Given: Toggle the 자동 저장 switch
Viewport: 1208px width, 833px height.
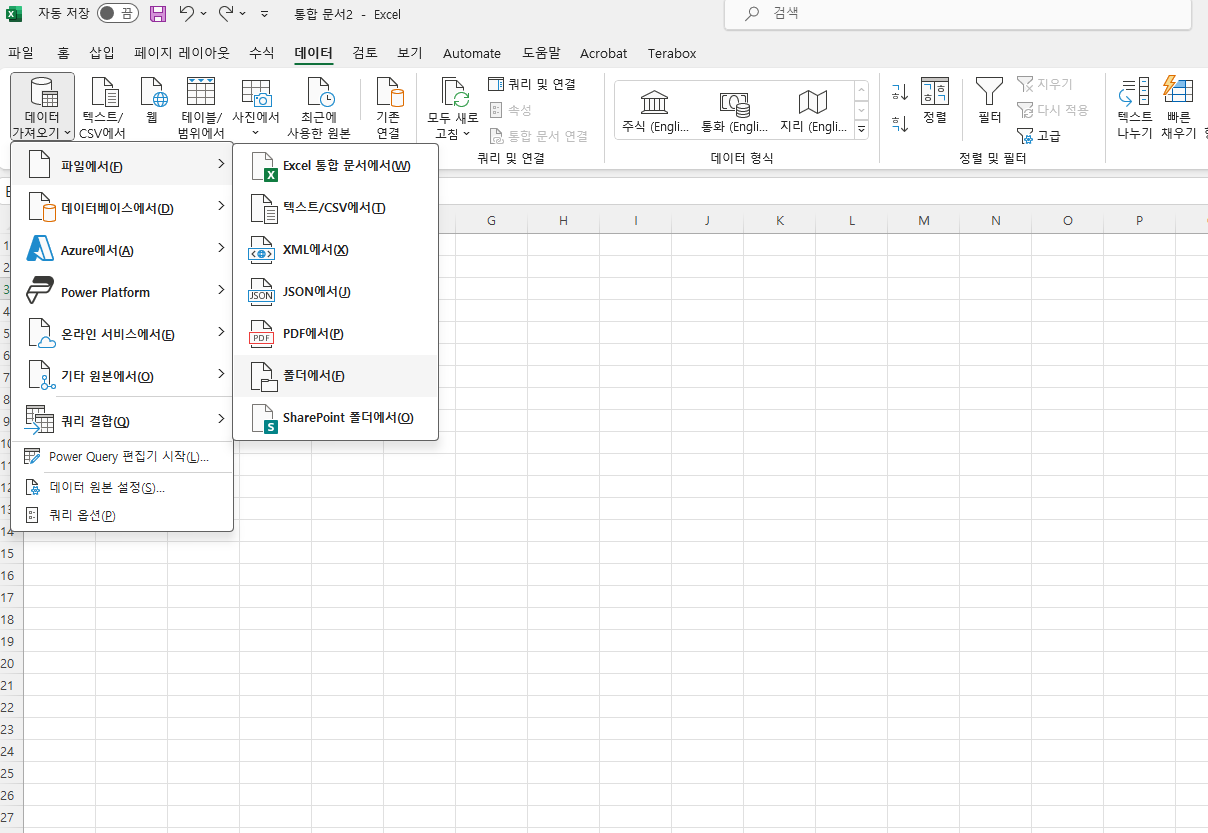Looking at the screenshot, I should tap(118, 14).
